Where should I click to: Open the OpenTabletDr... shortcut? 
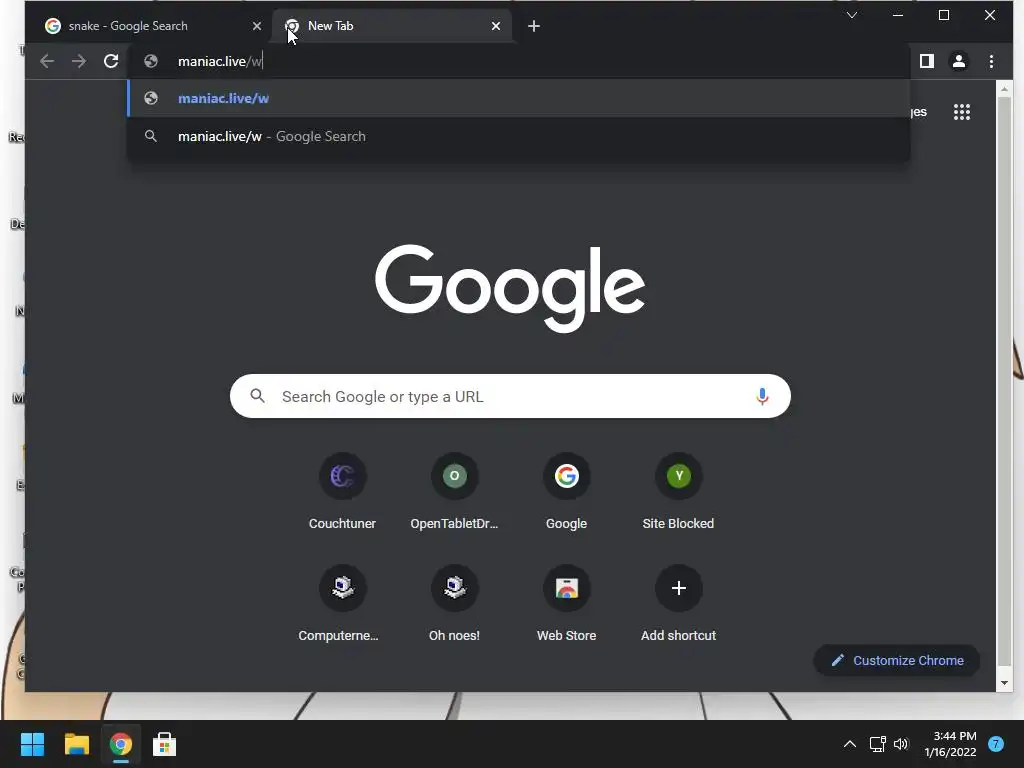(455, 490)
